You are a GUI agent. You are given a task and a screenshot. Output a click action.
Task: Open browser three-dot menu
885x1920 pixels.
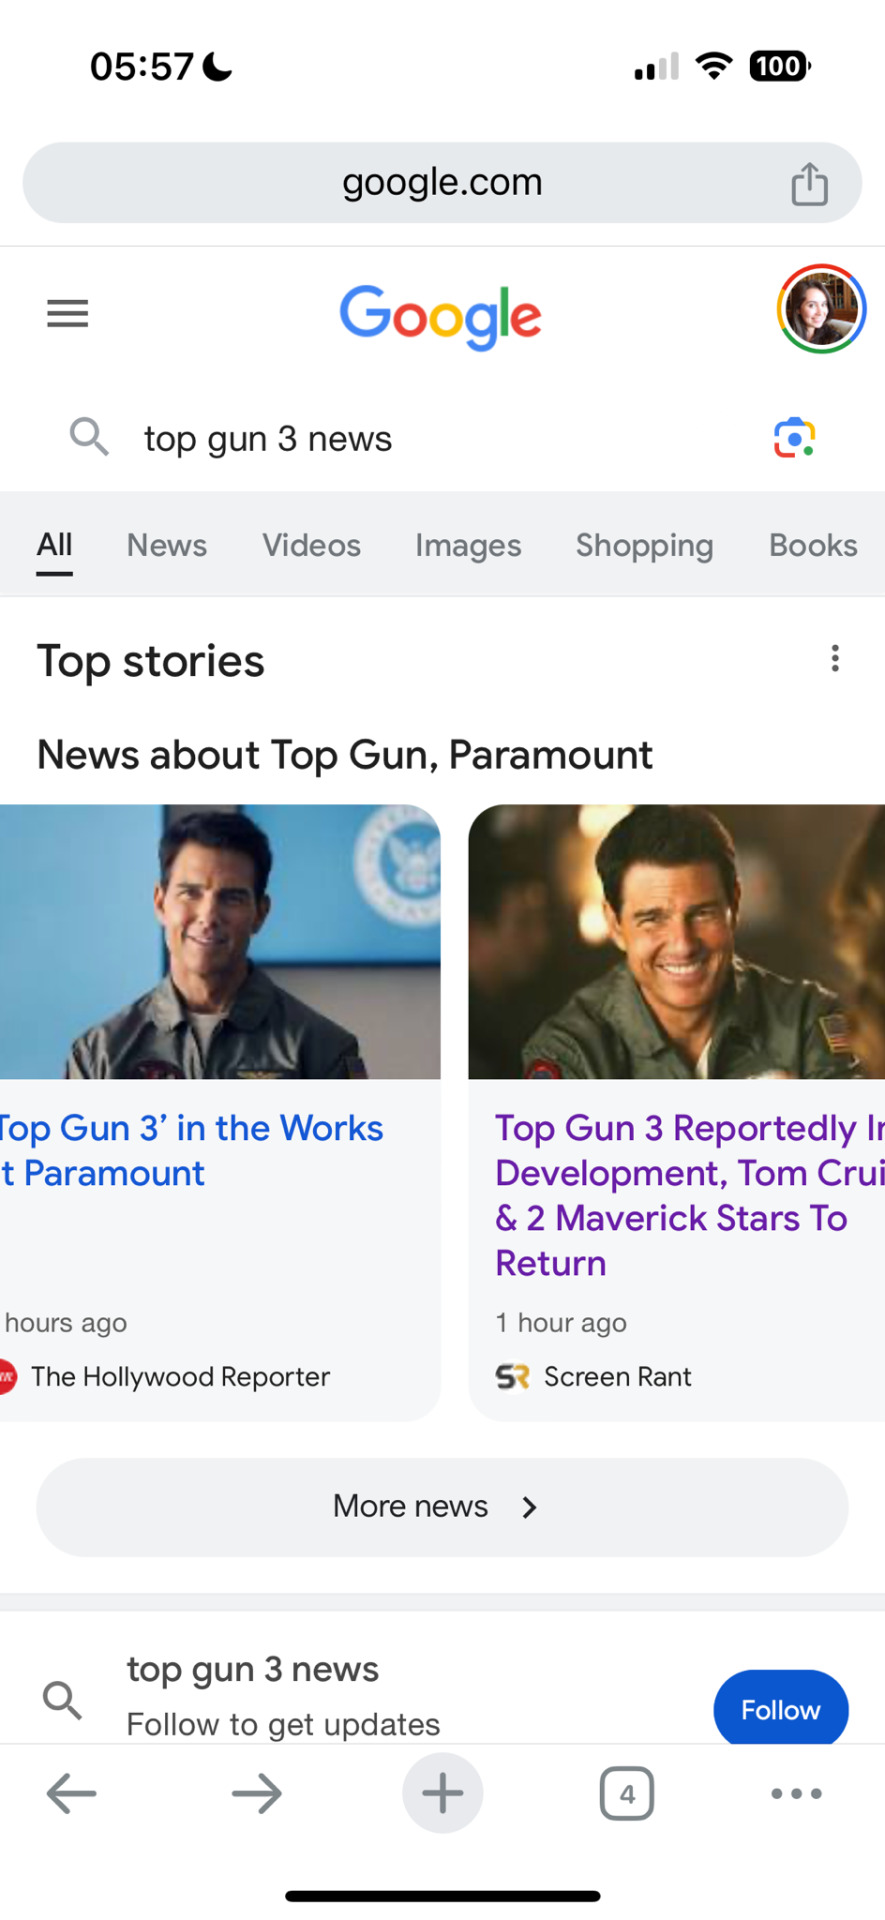tap(797, 1793)
